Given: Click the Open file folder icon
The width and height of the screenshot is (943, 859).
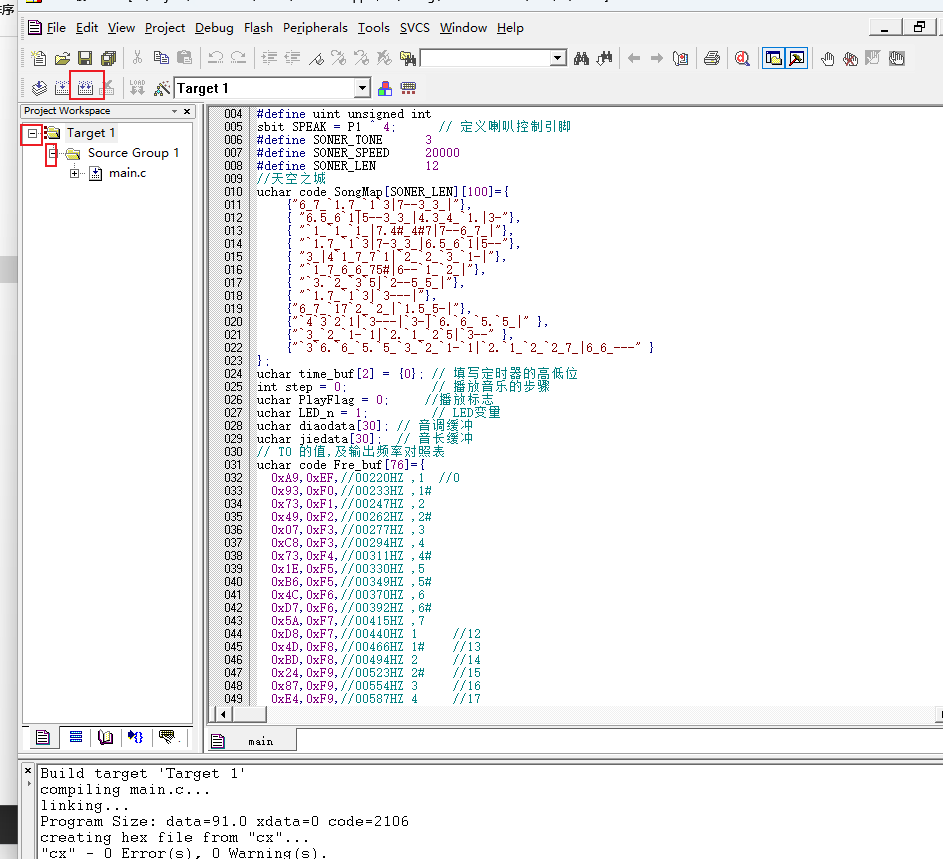Looking at the screenshot, I should (x=62, y=58).
